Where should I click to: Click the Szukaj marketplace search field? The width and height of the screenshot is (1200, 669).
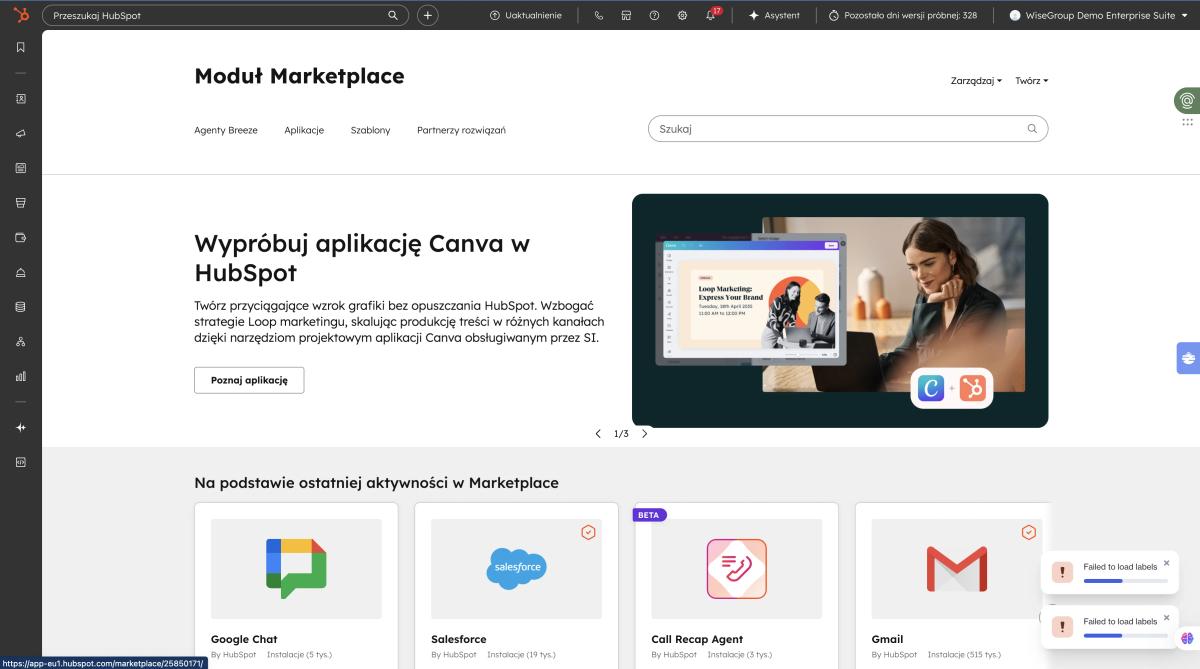[848, 129]
